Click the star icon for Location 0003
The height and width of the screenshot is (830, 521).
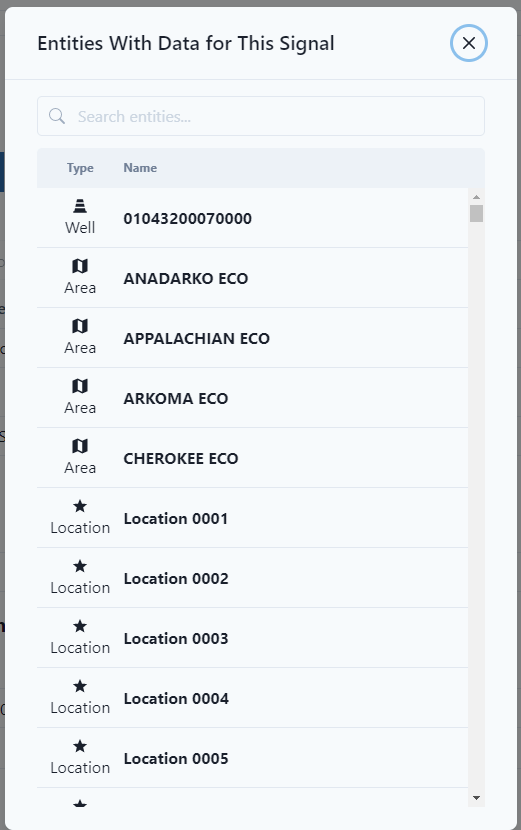click(80, 626)
